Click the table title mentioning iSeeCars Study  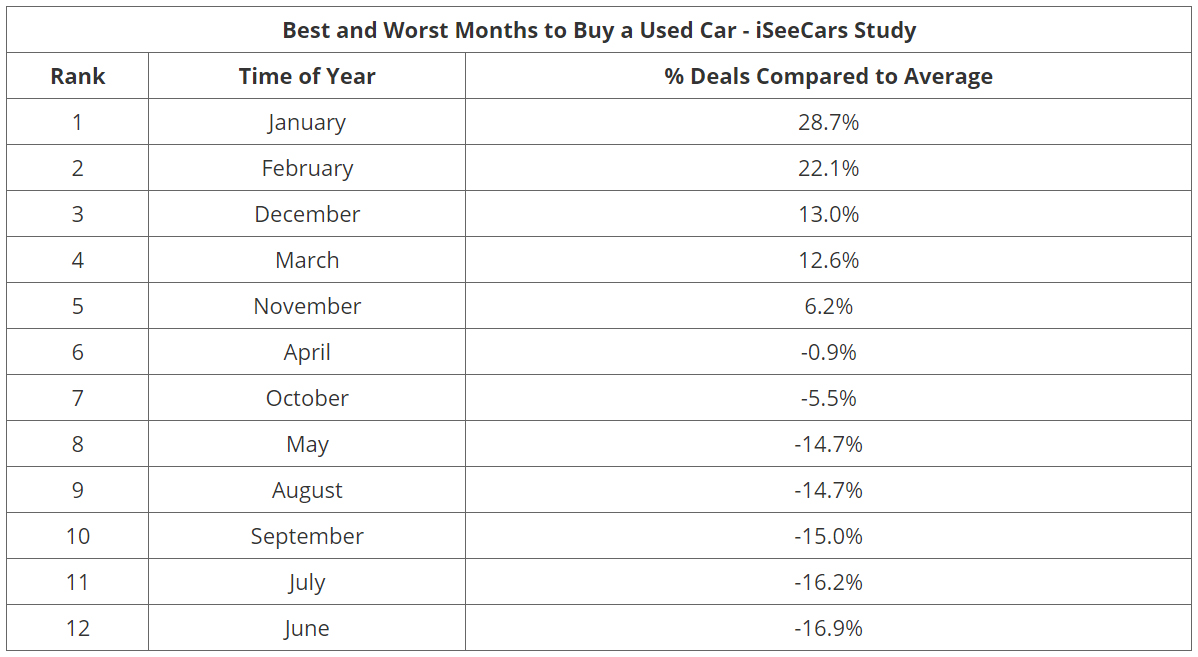pyautogui.click(x=599, y=30)
